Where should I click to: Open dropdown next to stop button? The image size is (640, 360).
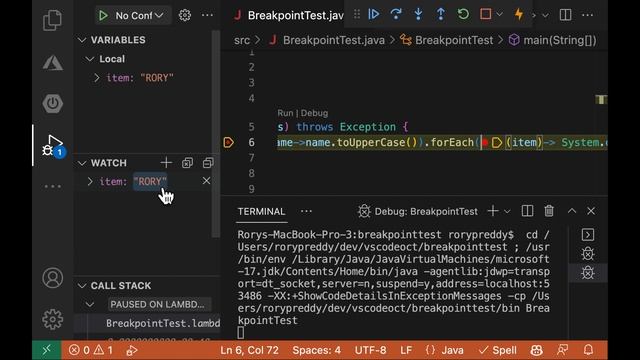(x=499, y=15)
